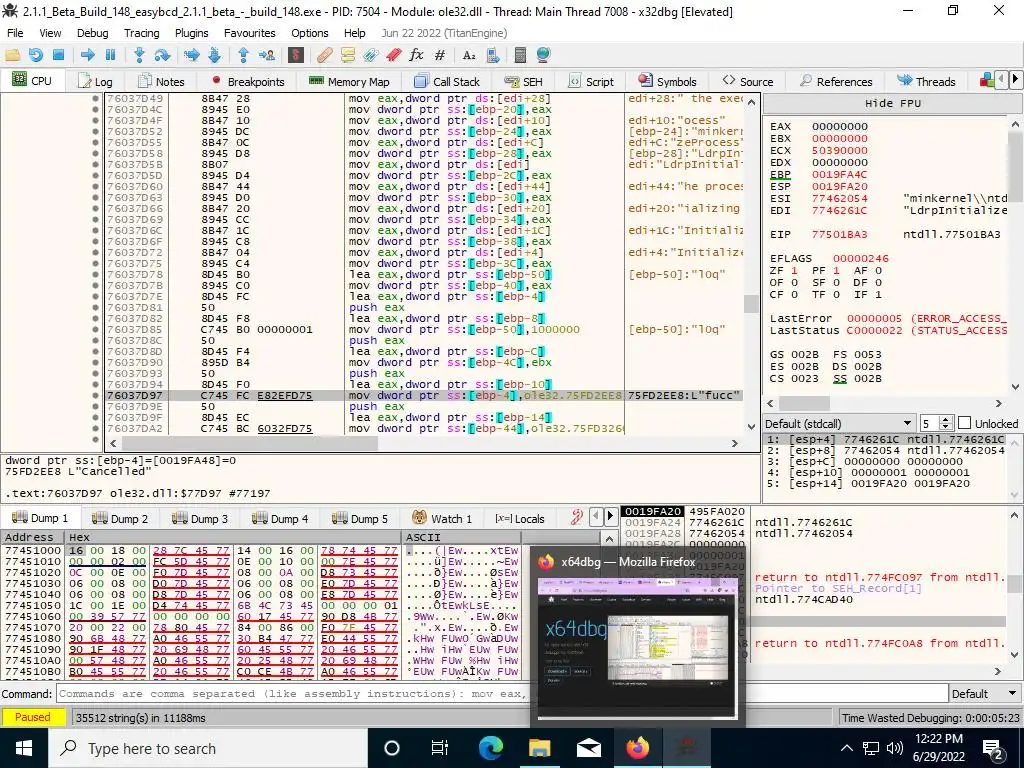Click the Run to User Code icon
The image size is (1024, 768).
click(266, 56)
